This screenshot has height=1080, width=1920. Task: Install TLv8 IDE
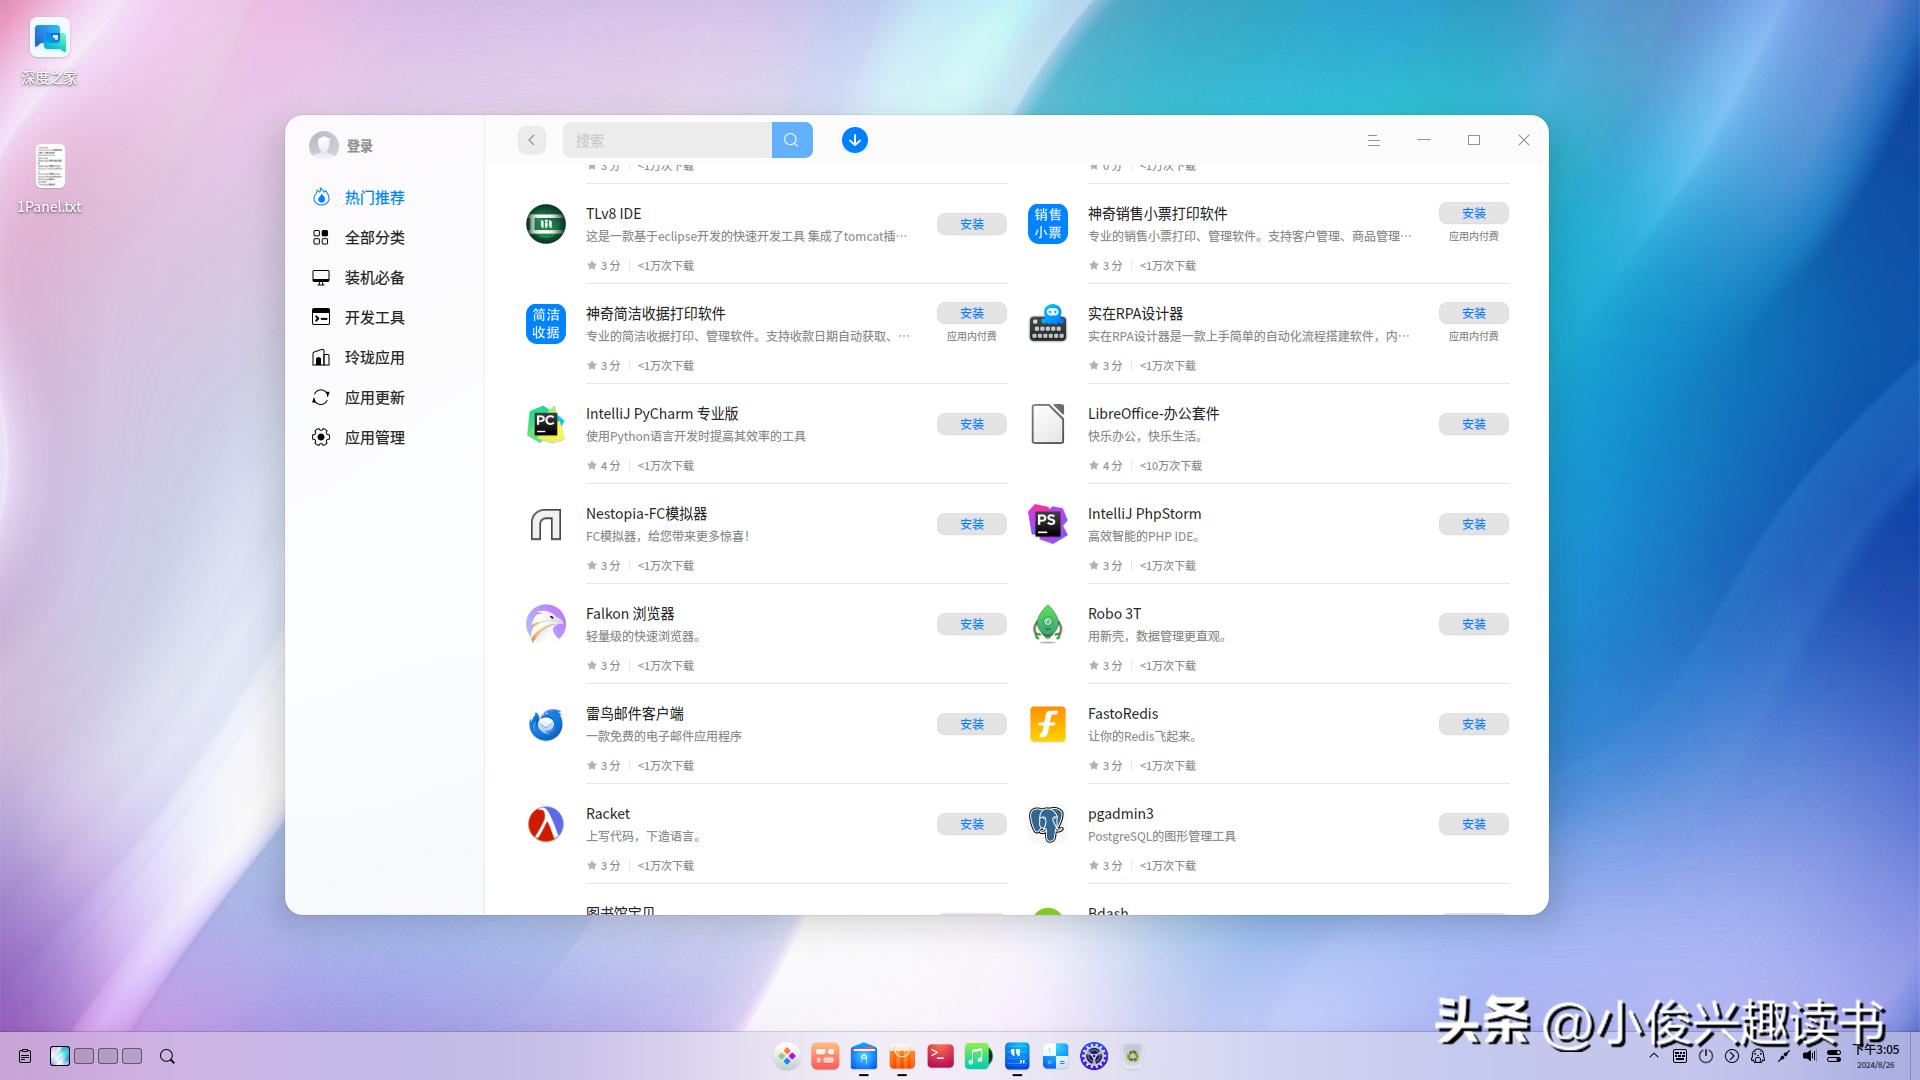972,224
